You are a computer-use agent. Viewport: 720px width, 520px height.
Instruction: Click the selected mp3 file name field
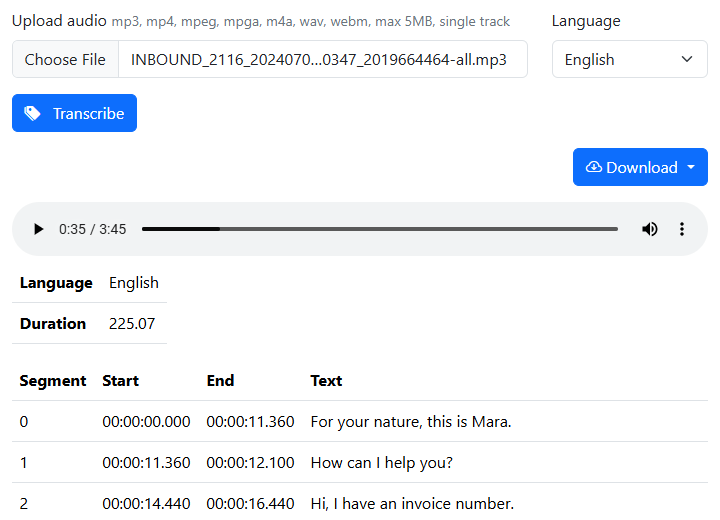(323, 59)
